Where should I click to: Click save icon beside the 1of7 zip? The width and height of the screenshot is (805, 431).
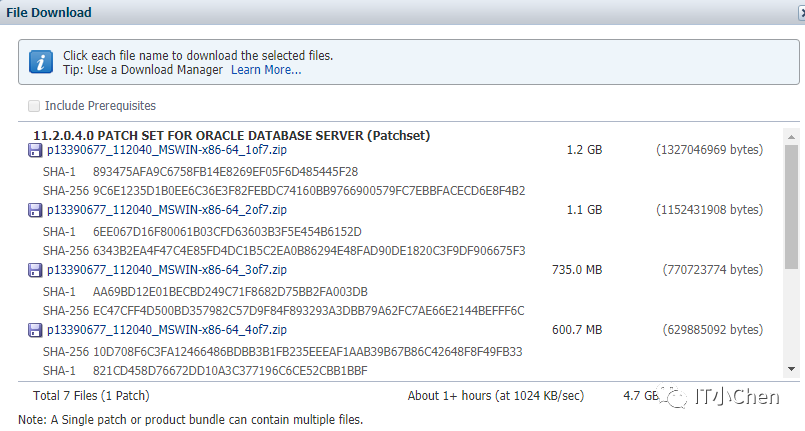[34, 150]
